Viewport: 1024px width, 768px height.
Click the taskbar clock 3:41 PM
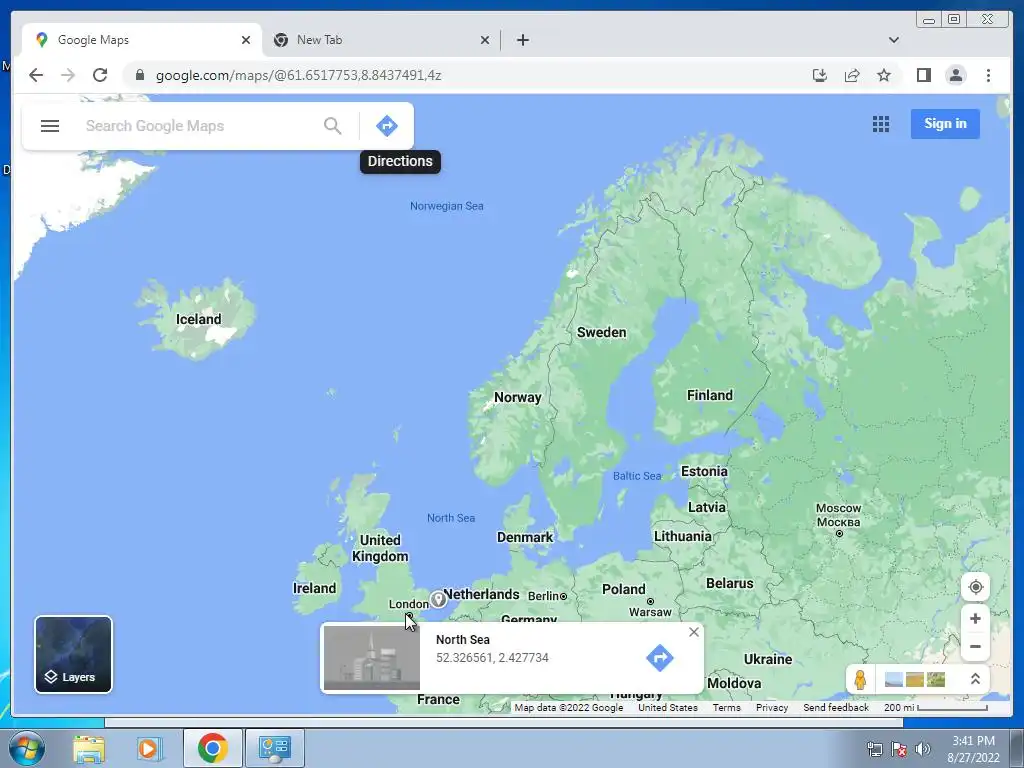click(x=973, y=741)
